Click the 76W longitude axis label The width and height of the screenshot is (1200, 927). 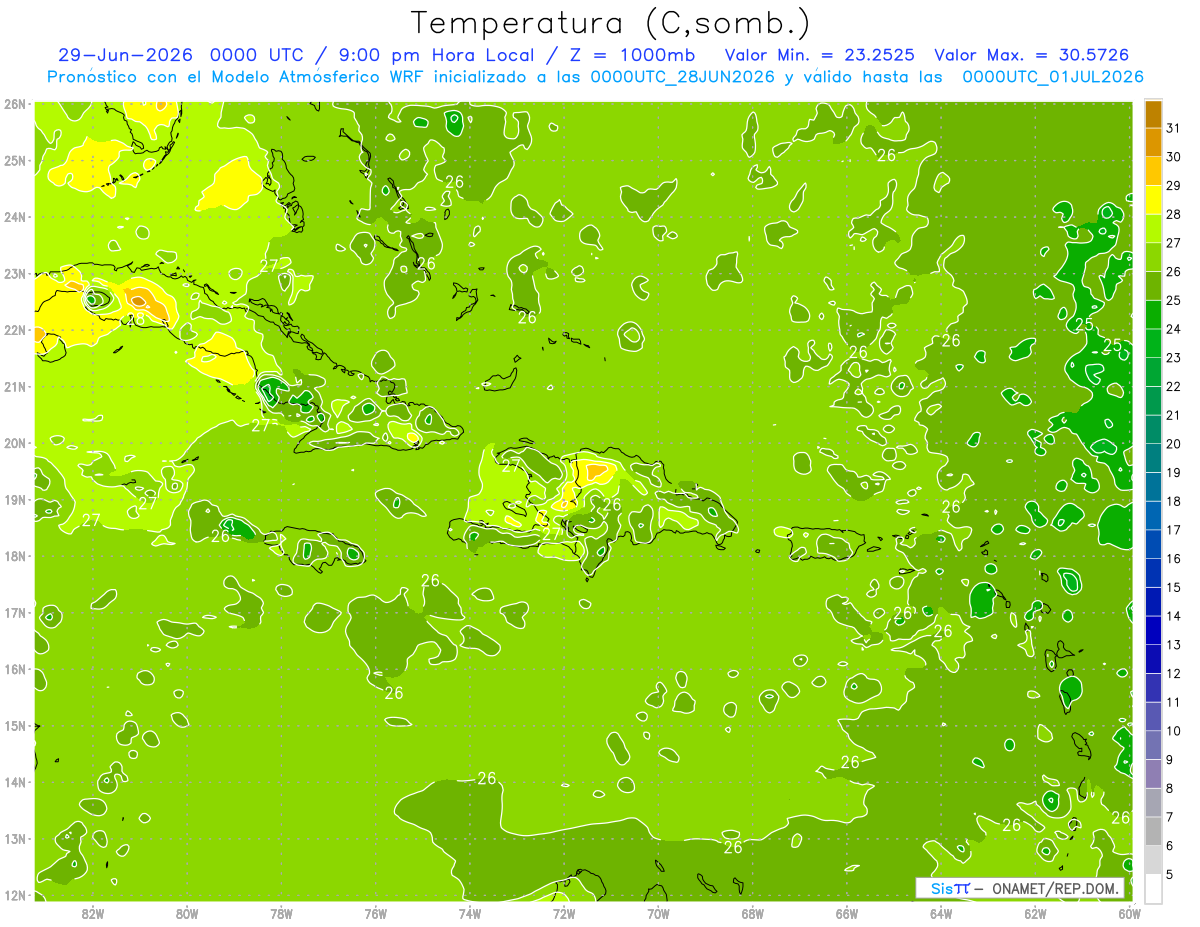click(375, 912)
